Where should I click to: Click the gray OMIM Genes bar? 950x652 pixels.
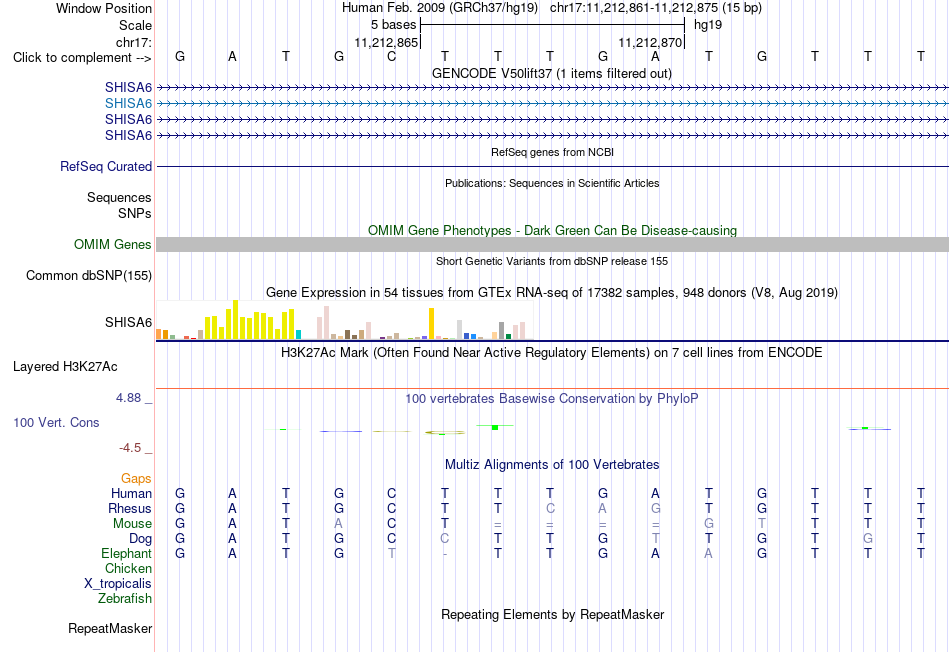[x=552, y=244]
